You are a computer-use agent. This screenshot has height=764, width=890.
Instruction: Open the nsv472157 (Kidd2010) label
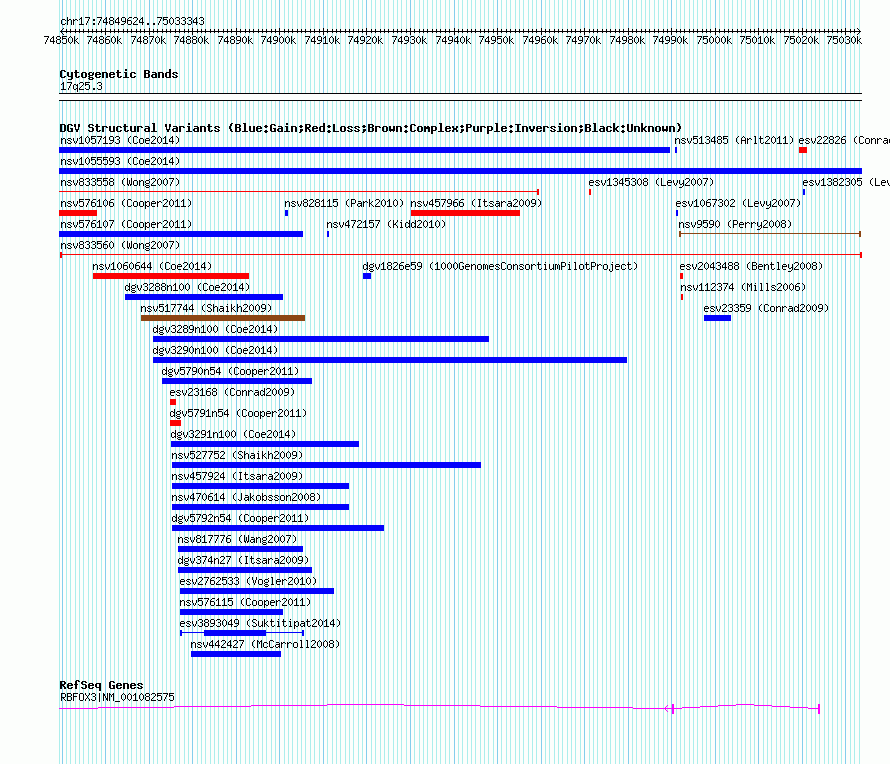(386, 224)
